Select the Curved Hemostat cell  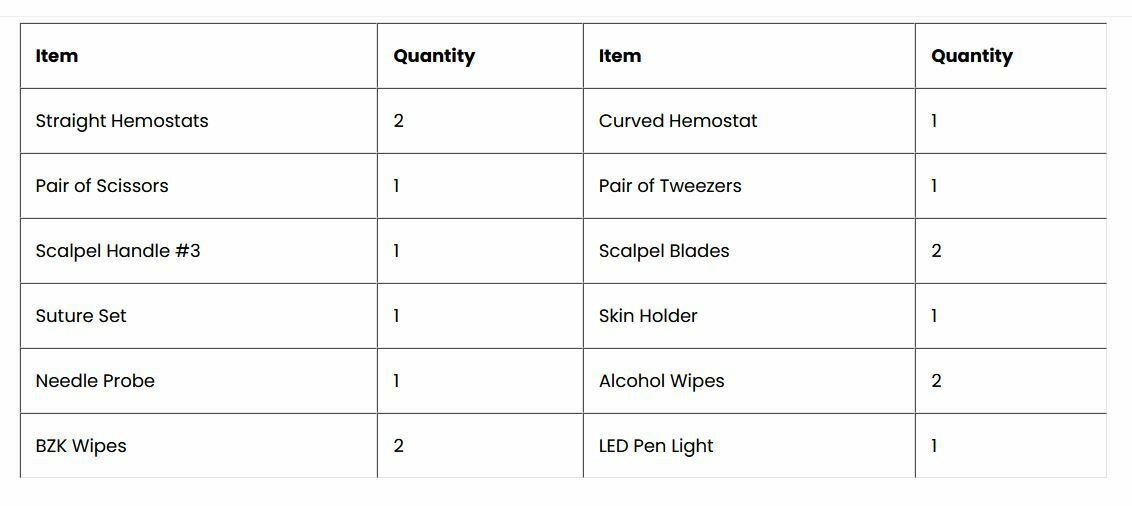click(749, 121)
